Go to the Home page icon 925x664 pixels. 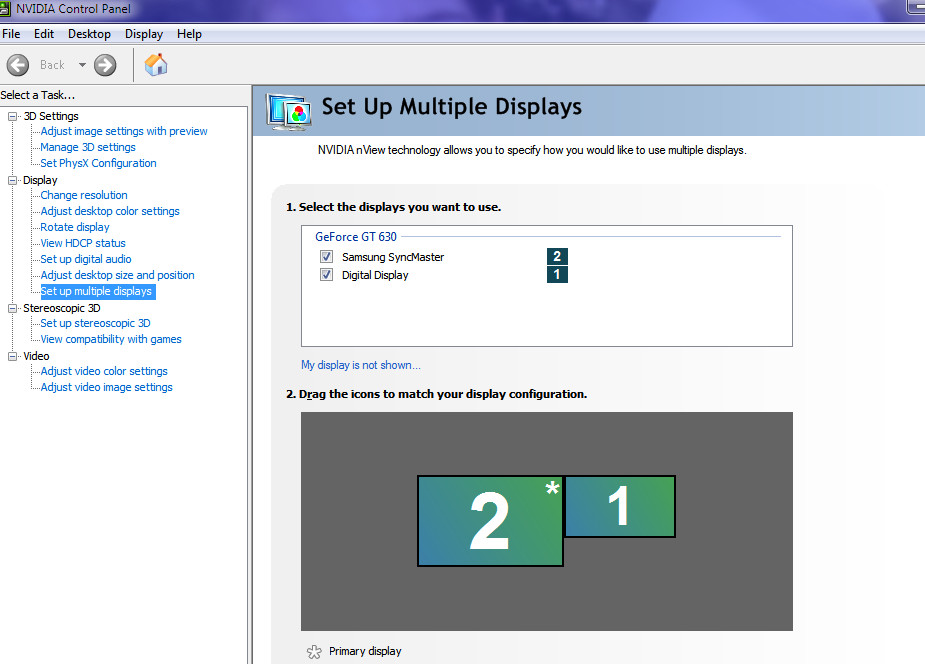pyautogui.click(x=156, y=65)
